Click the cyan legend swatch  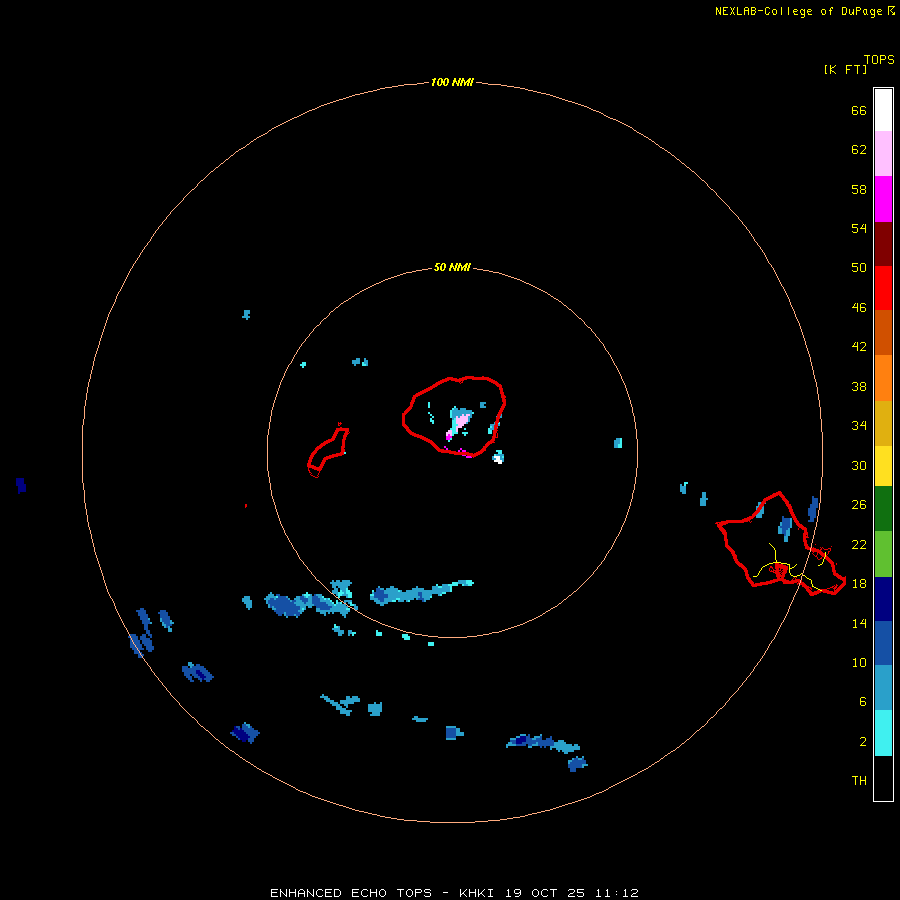pos(883,733)
